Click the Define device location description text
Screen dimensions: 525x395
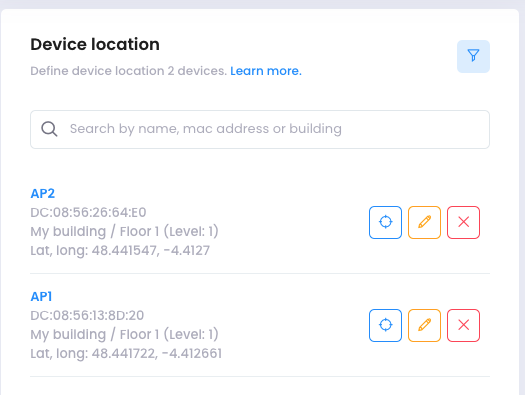(129, 71)
